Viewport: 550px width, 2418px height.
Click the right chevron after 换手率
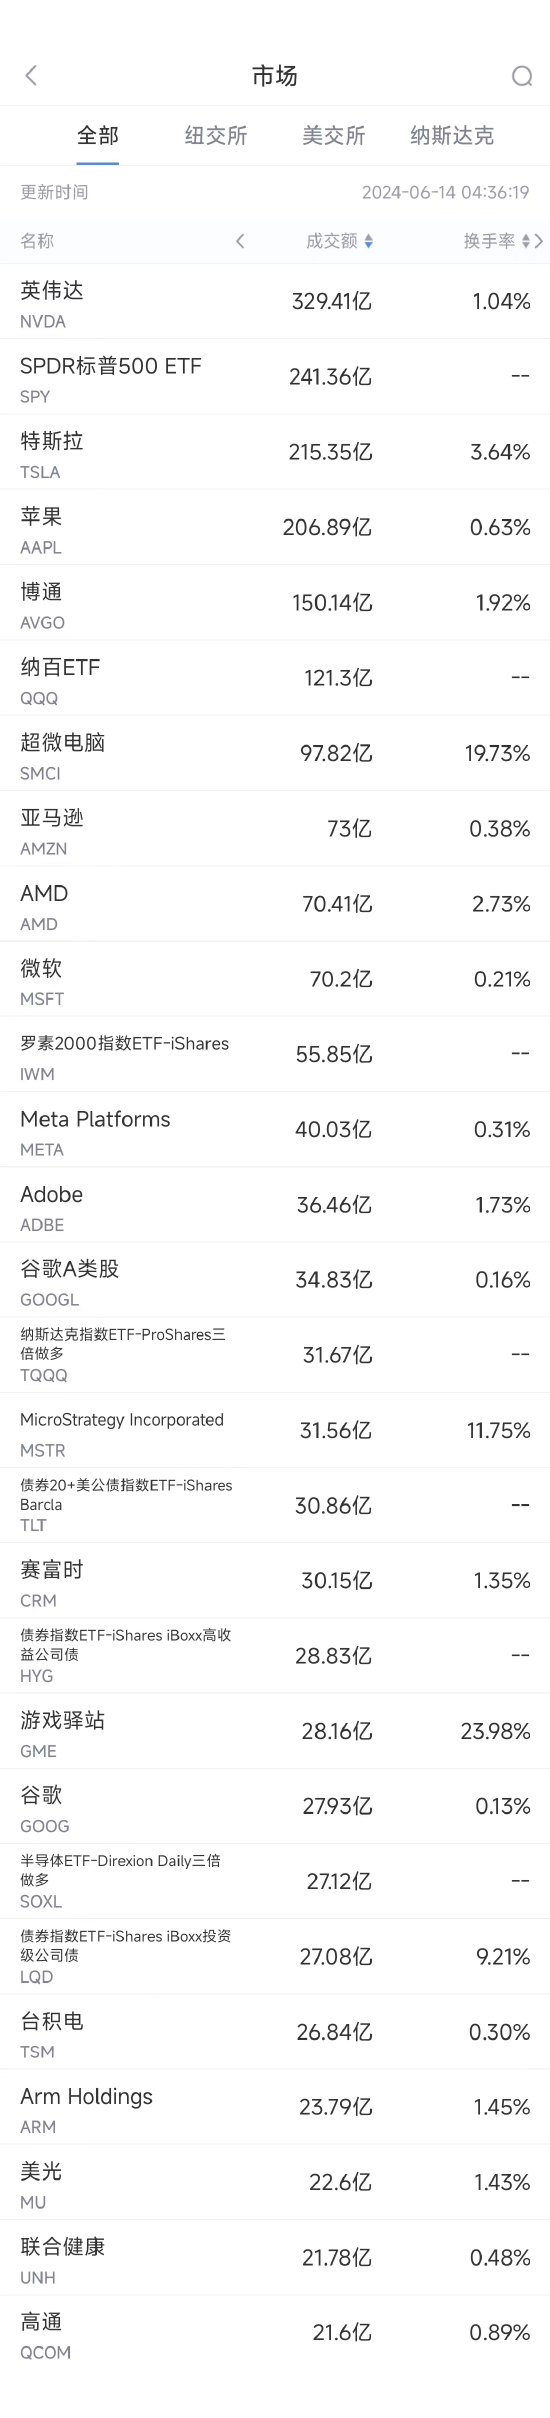539,241
